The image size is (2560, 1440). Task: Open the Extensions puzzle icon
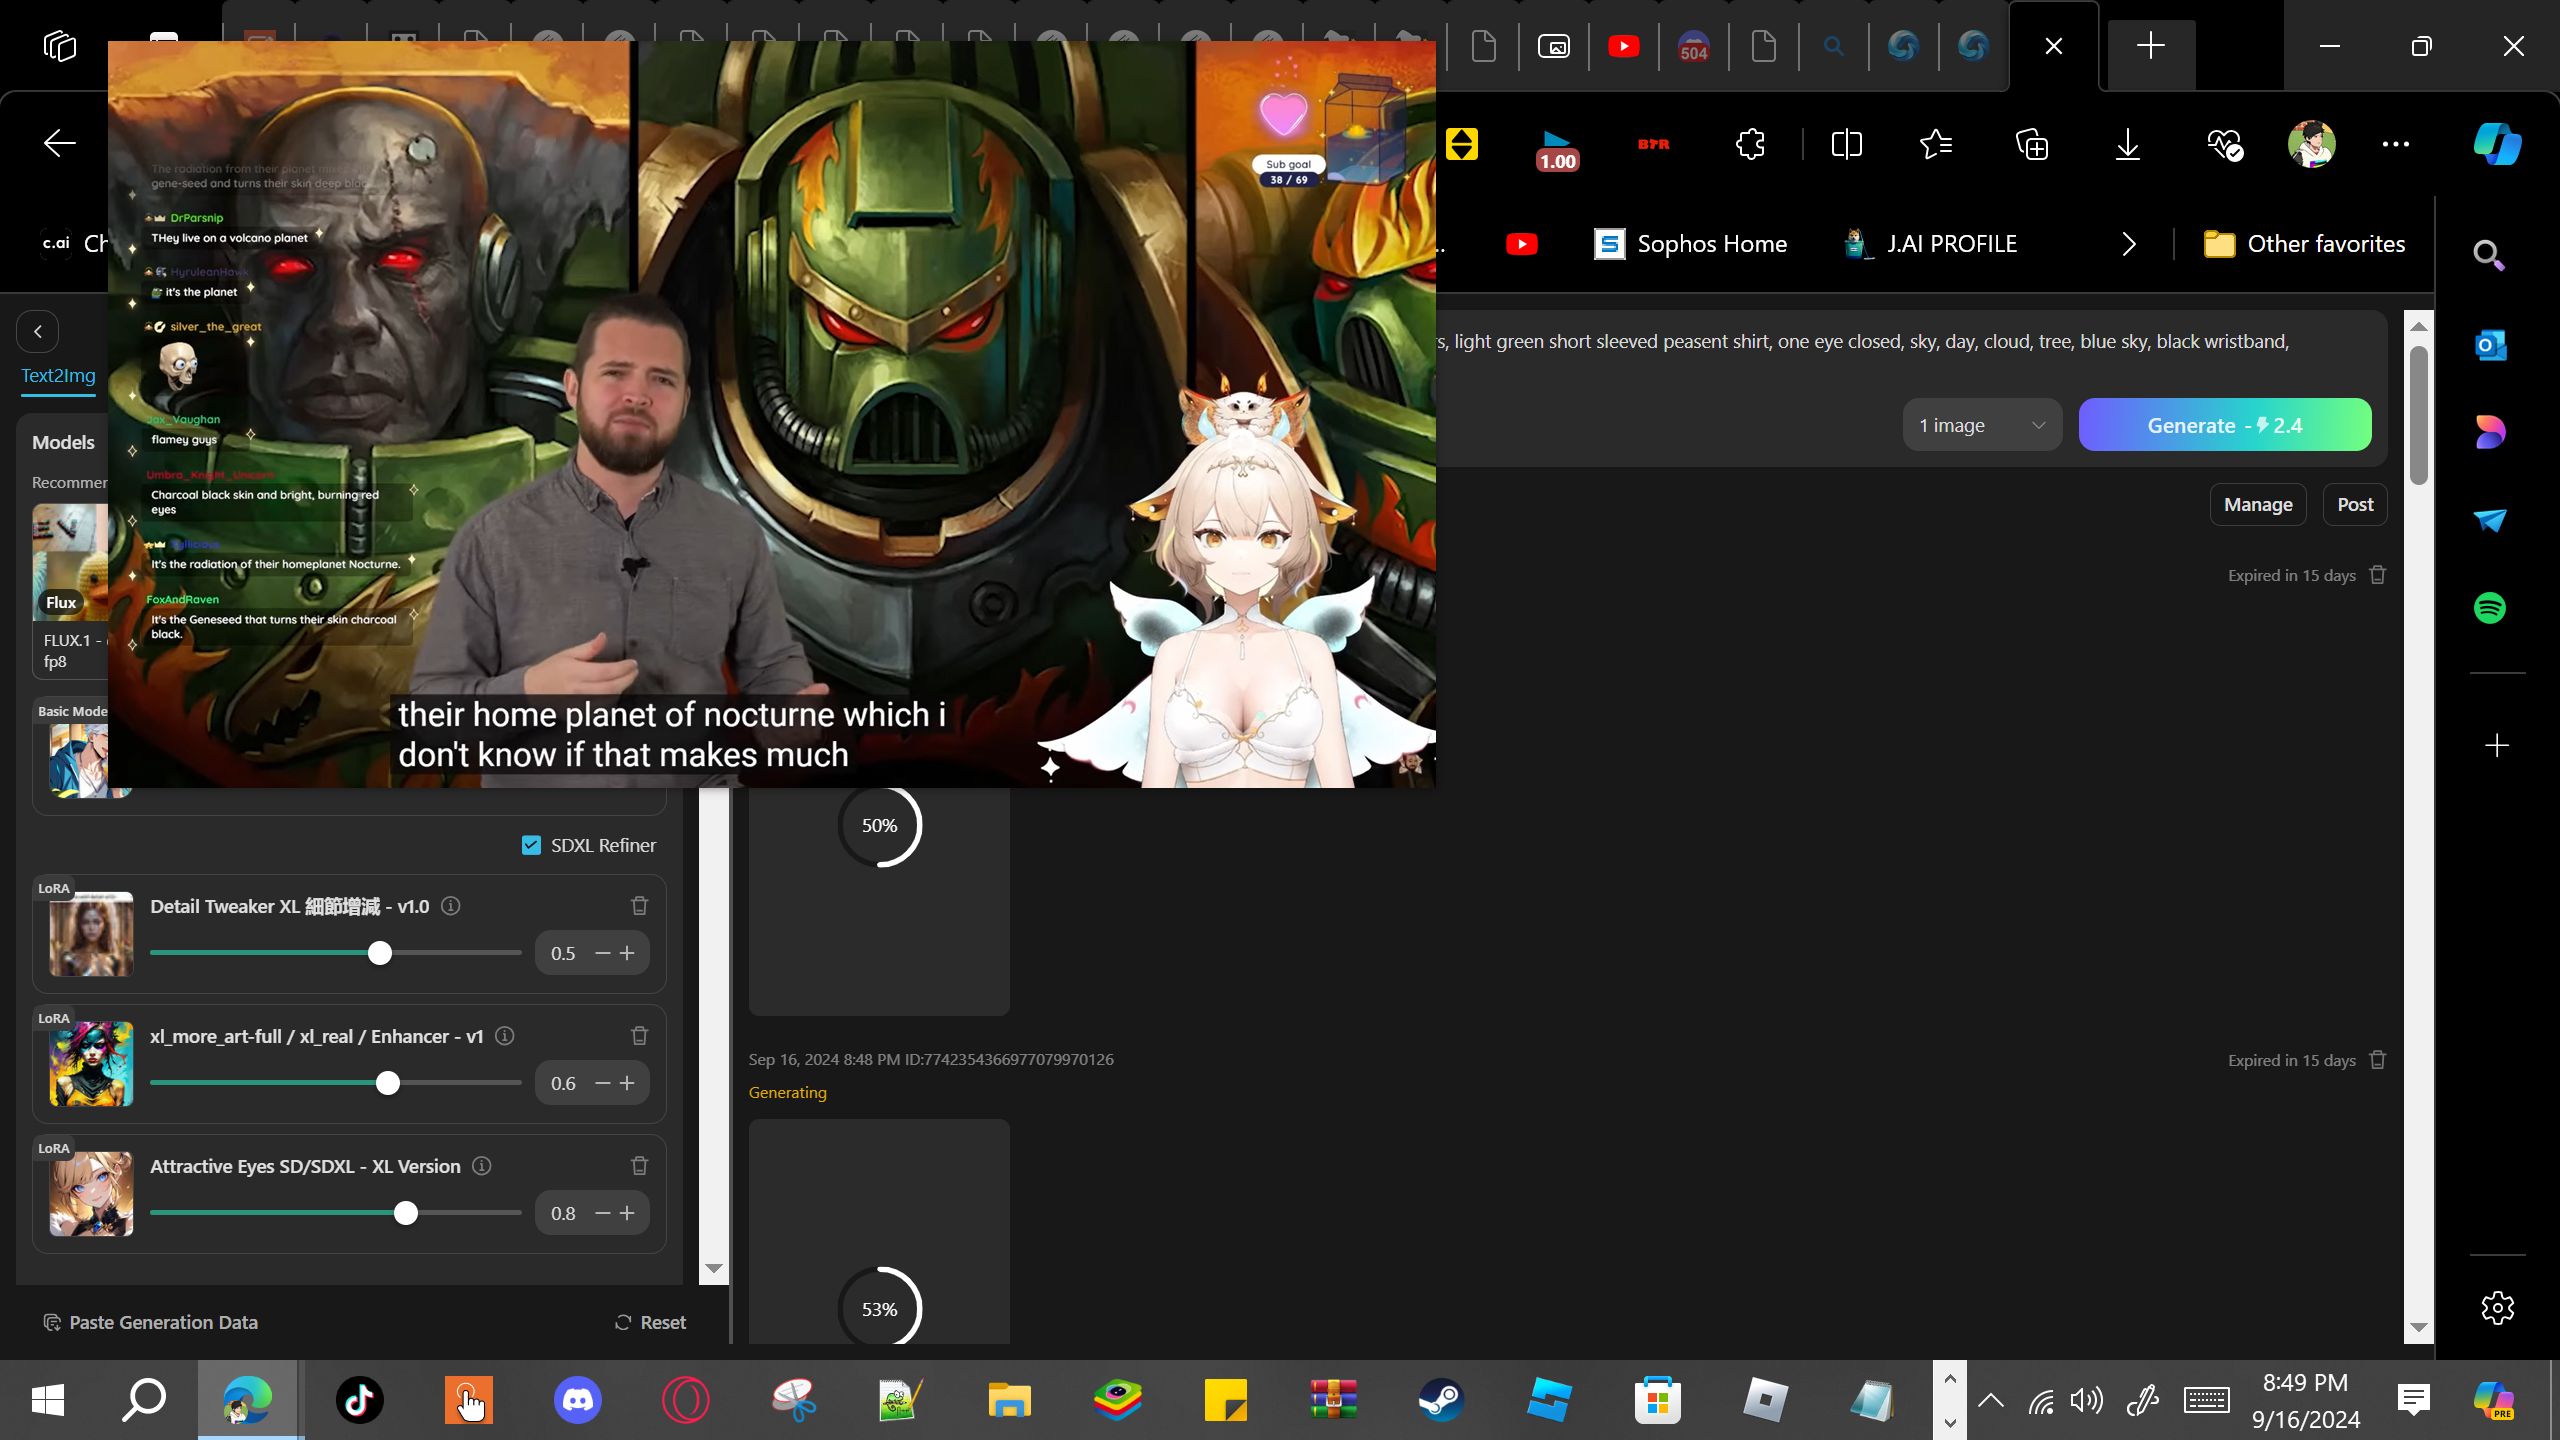click(x=1750, y=144)
